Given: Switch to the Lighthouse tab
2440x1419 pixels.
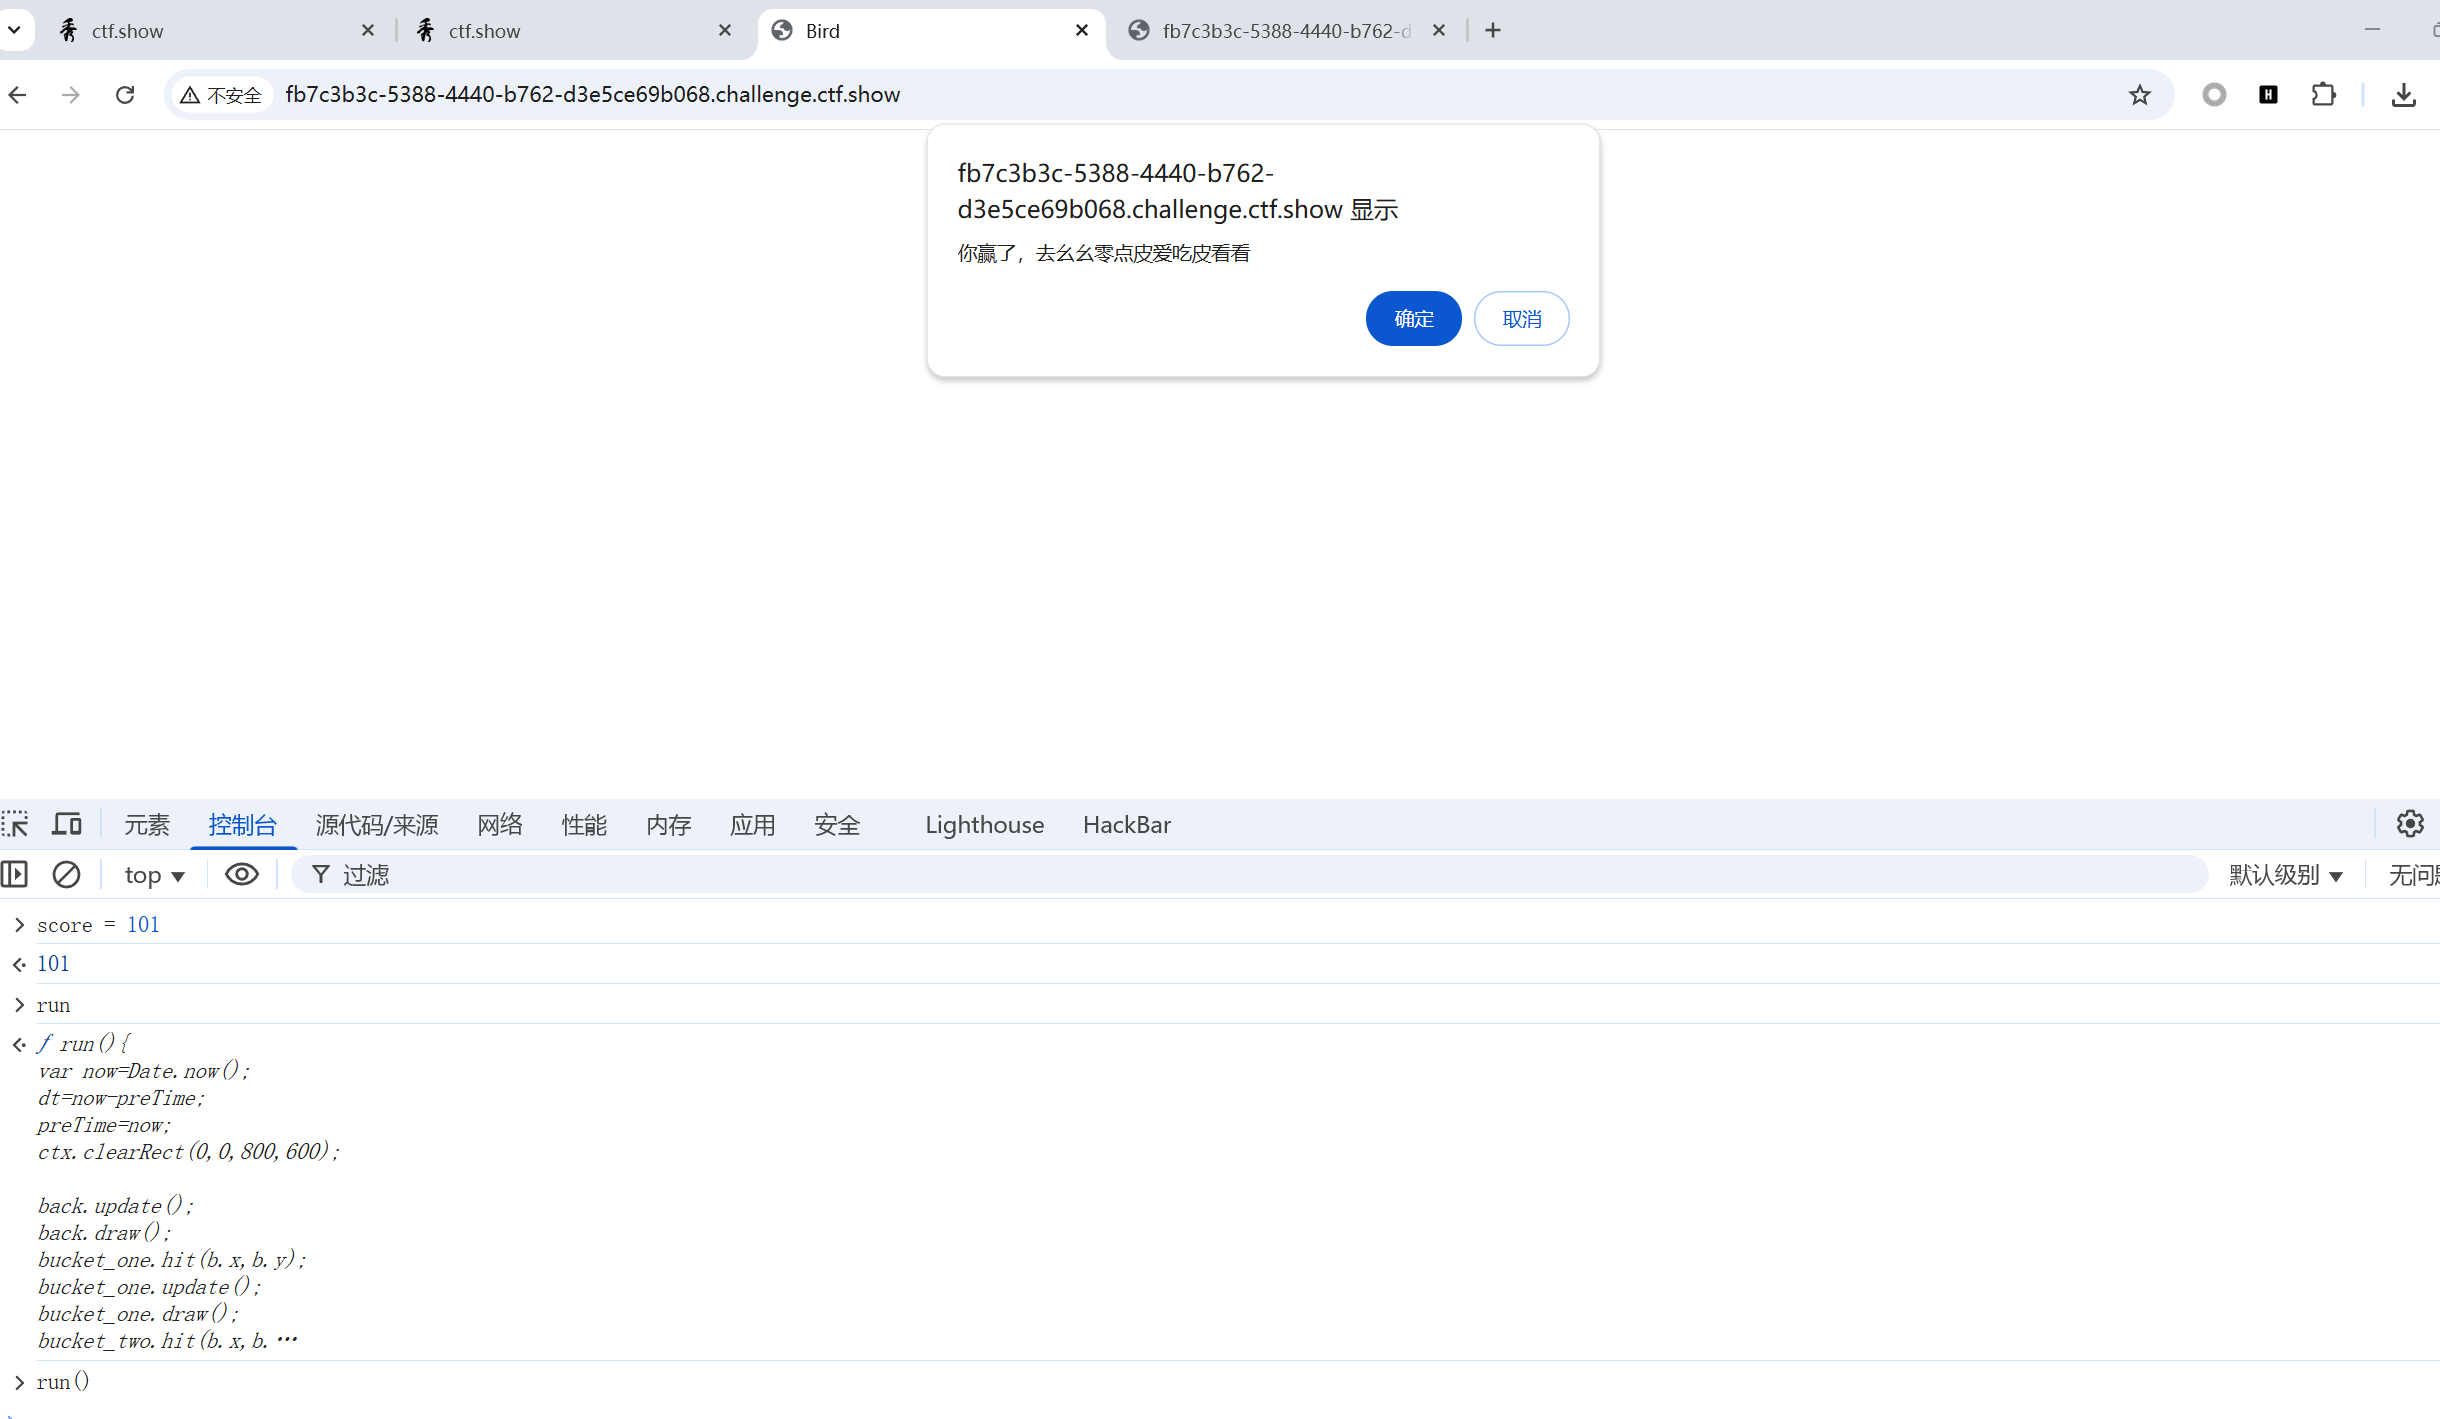Looking at the screenshot, I should tap(984, 825).
